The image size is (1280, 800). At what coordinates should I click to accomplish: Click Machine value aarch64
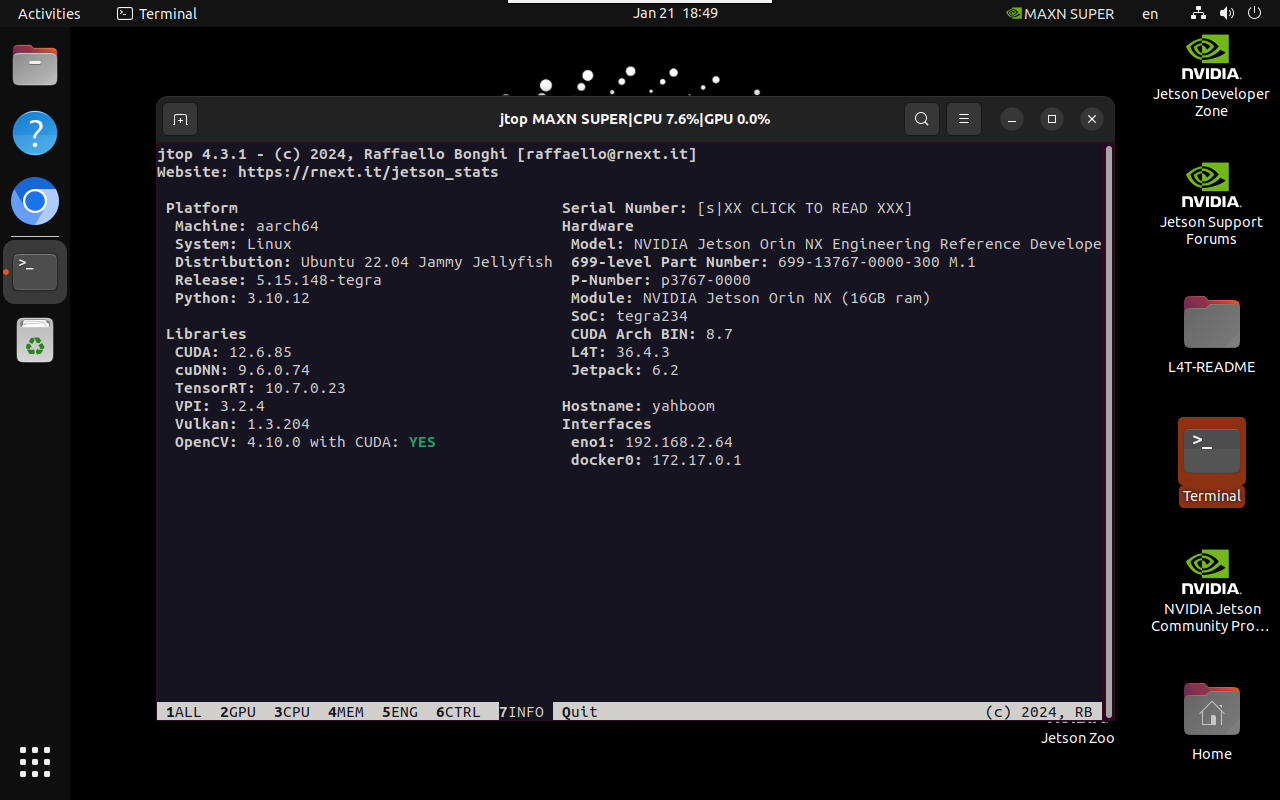(x=287, y=226)
